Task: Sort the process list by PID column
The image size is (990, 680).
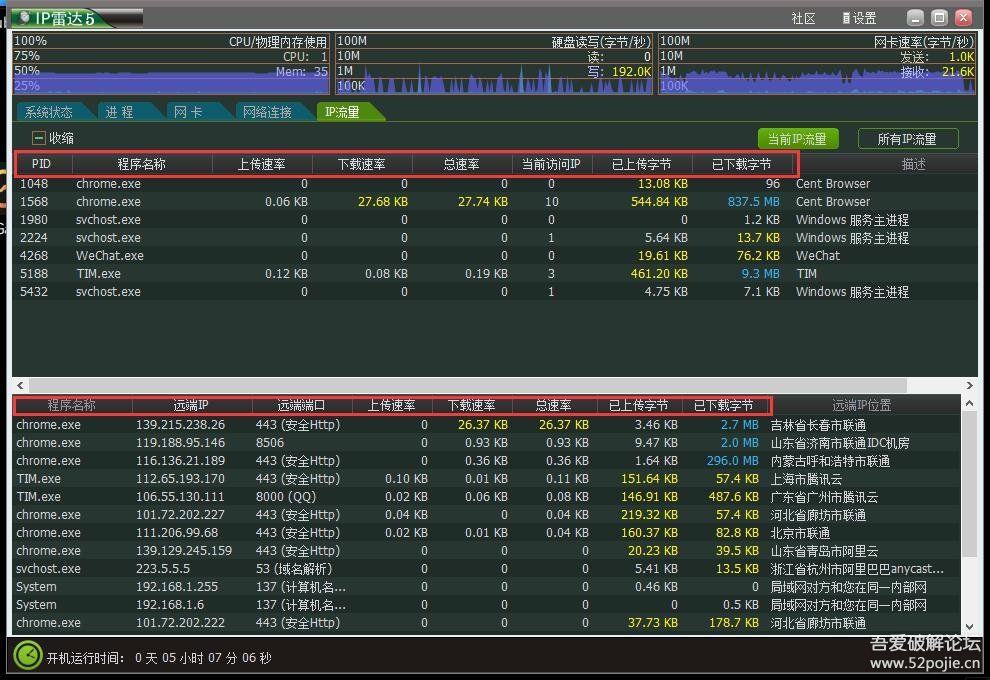Action: point(41,163)
